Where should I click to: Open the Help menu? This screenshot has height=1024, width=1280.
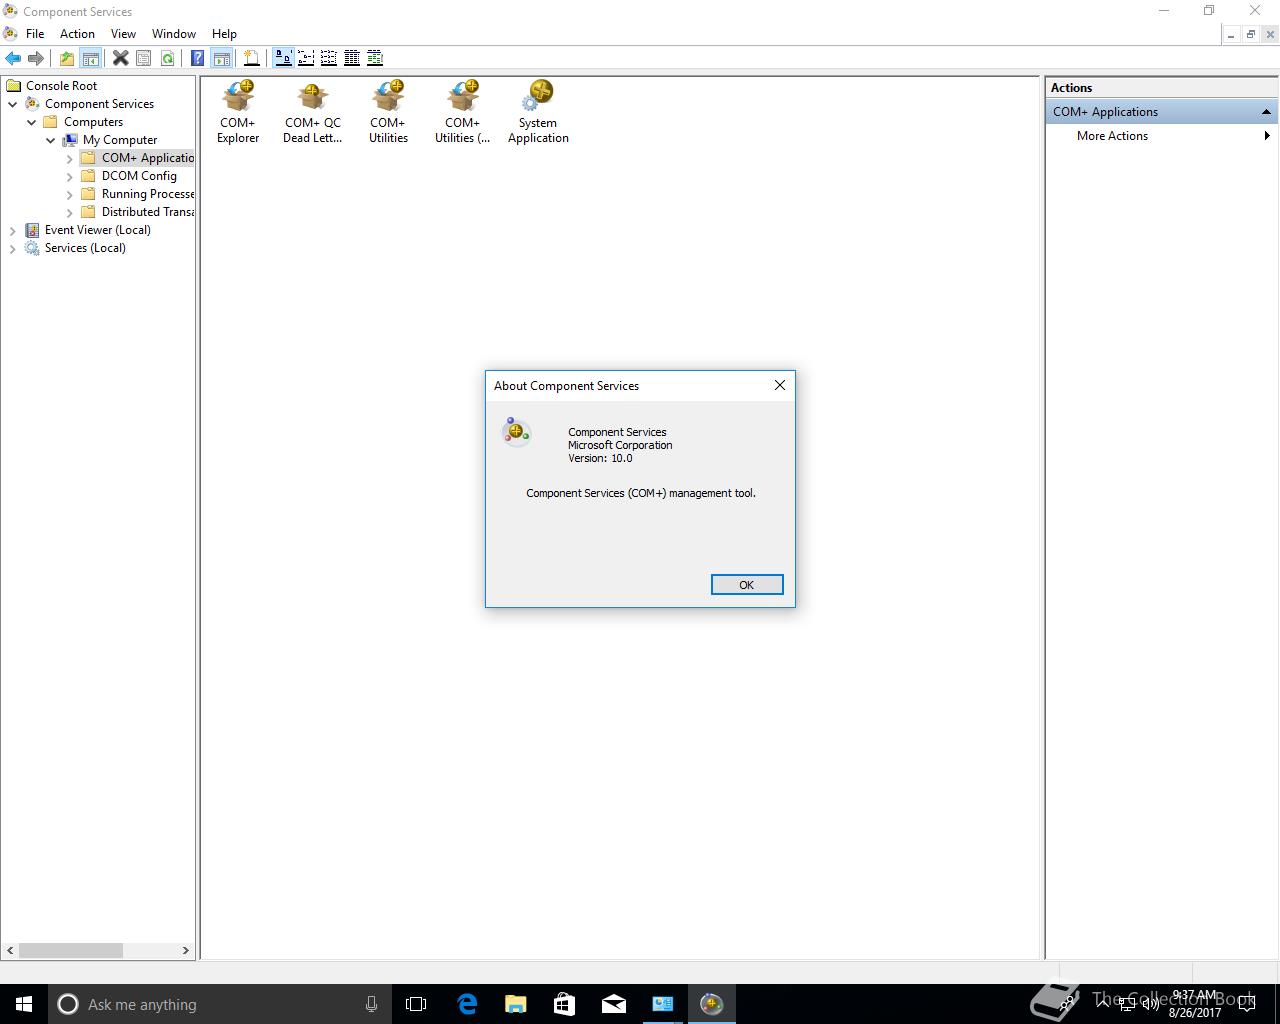coord(224,33)
